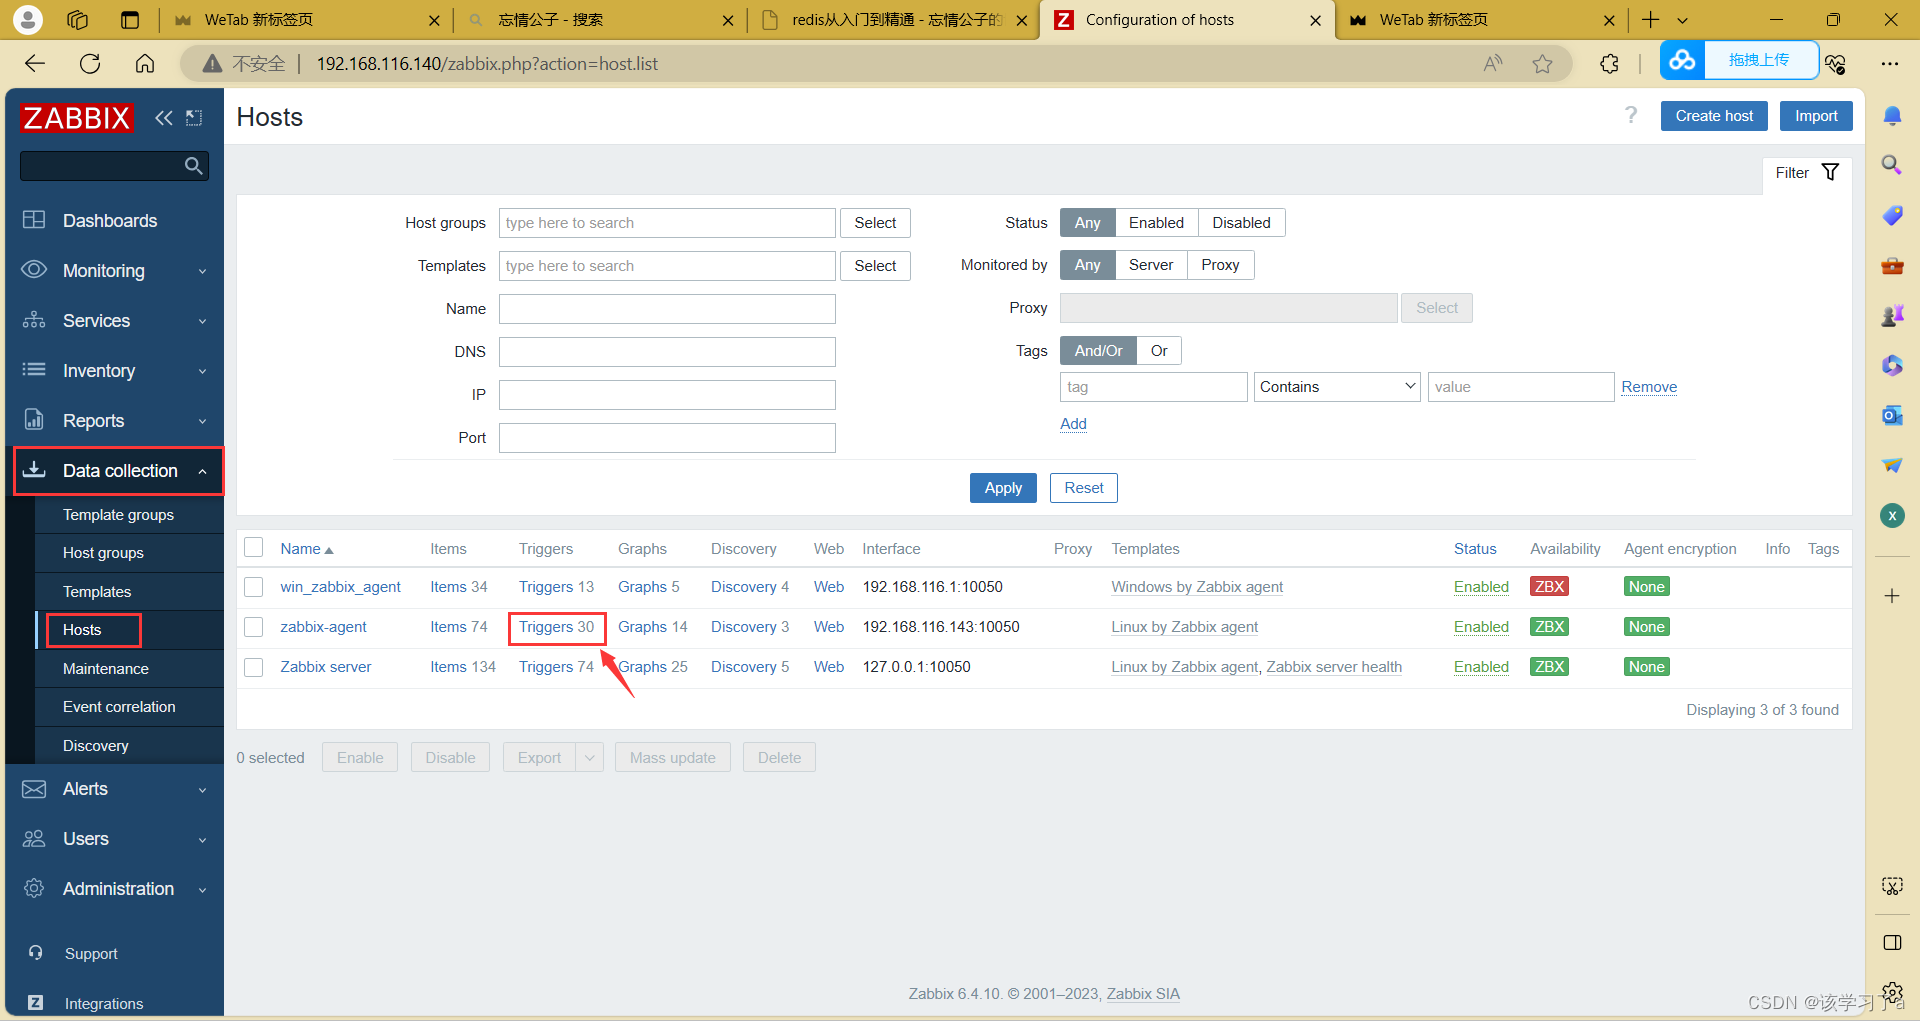Open the Export dropdown arrow
This screenshot has height=1021, width=1920.
(x=590, y=758)
